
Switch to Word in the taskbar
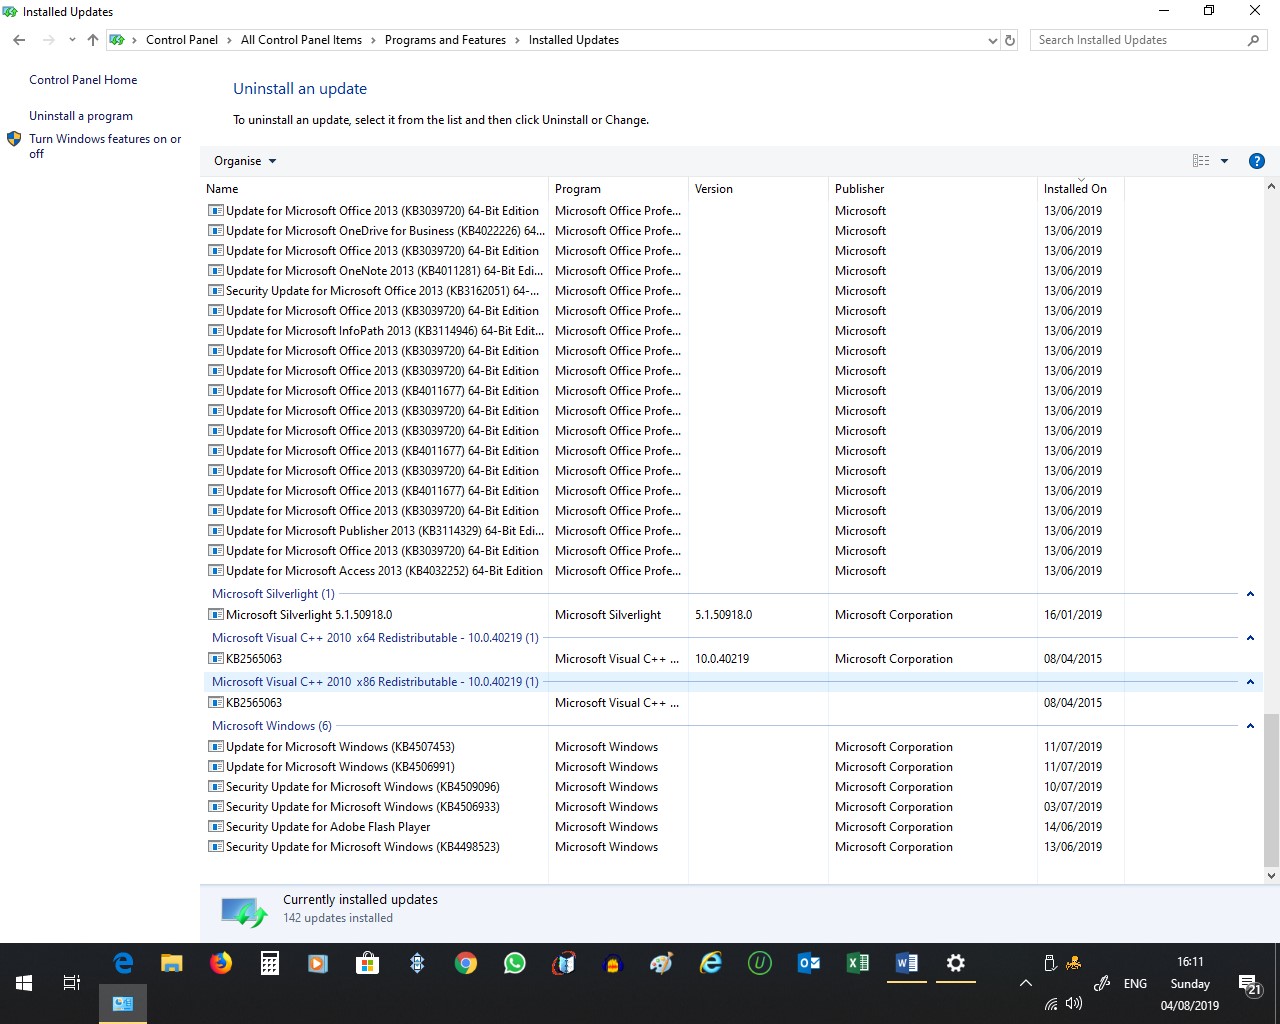tap(907, 963)
